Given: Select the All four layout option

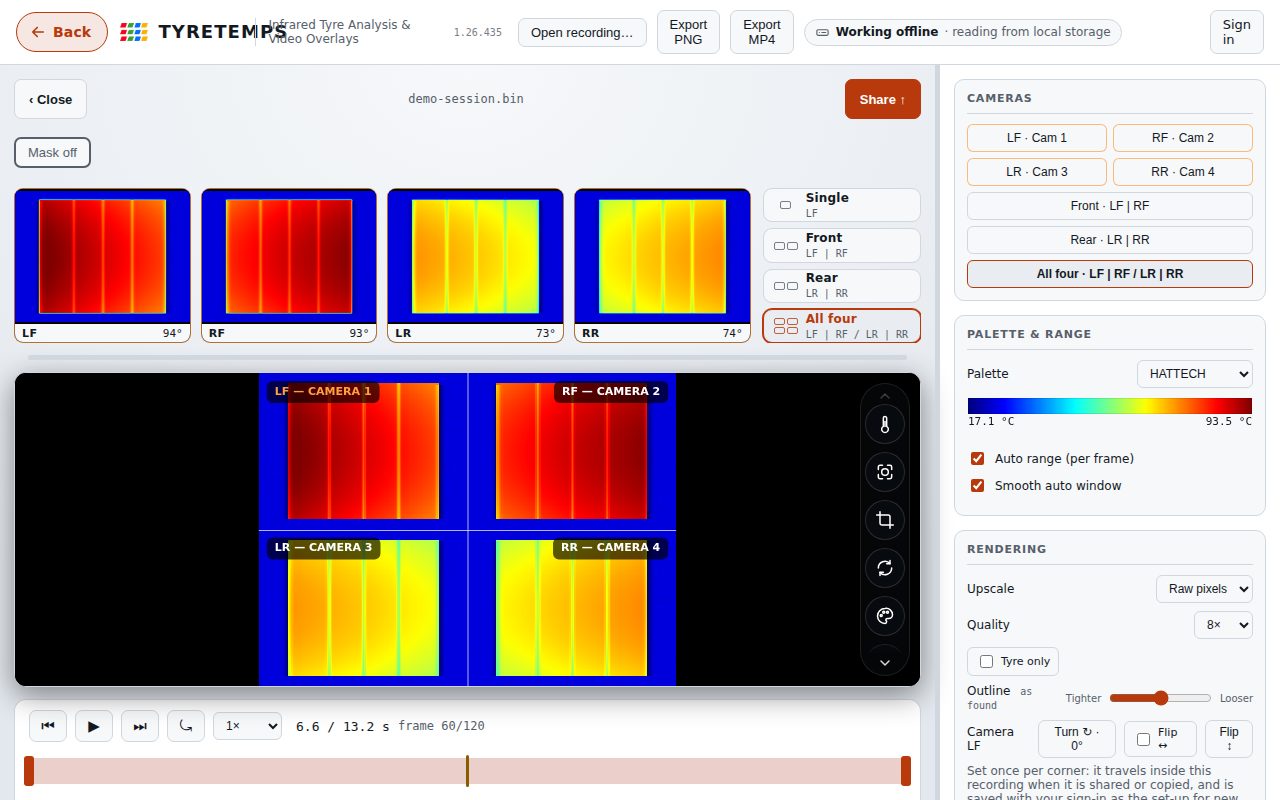Looking at the screenshot, I should coord(842,326).
